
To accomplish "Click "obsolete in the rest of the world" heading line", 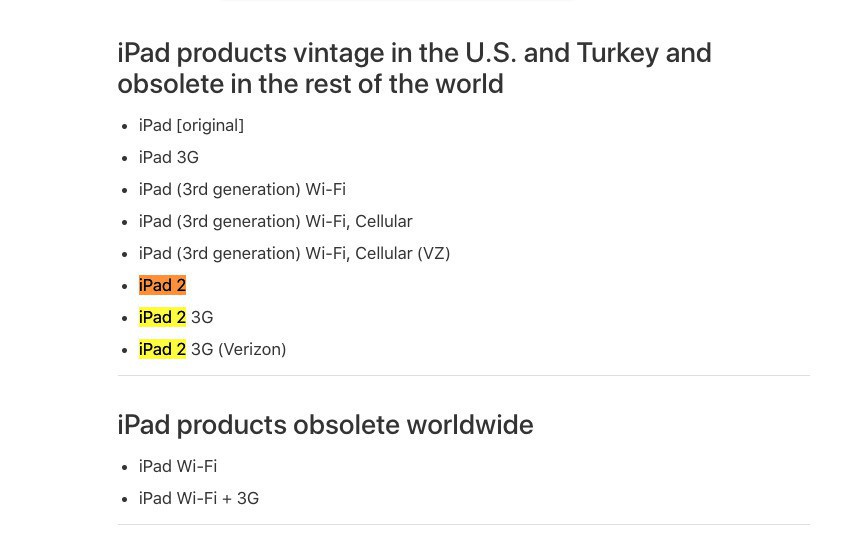I will tap(310, 83).
